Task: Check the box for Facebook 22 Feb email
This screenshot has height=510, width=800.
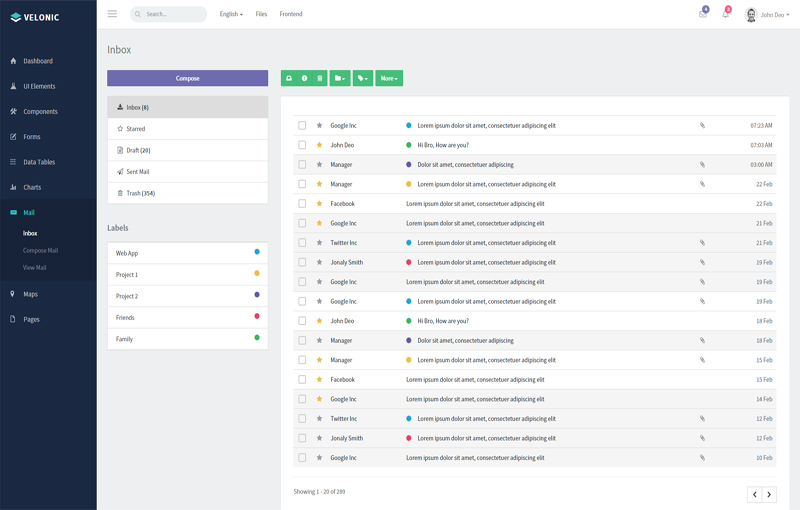Action: point(302,204)
